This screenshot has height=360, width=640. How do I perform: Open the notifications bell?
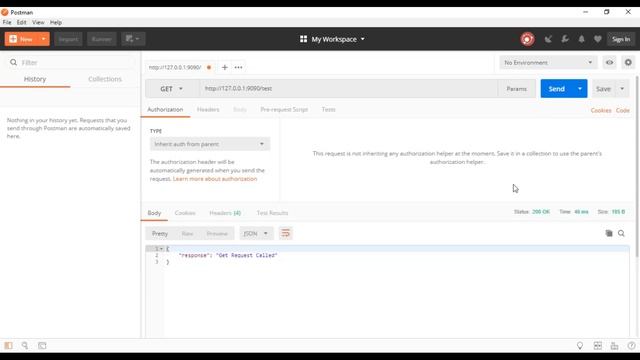coord(581,39)
